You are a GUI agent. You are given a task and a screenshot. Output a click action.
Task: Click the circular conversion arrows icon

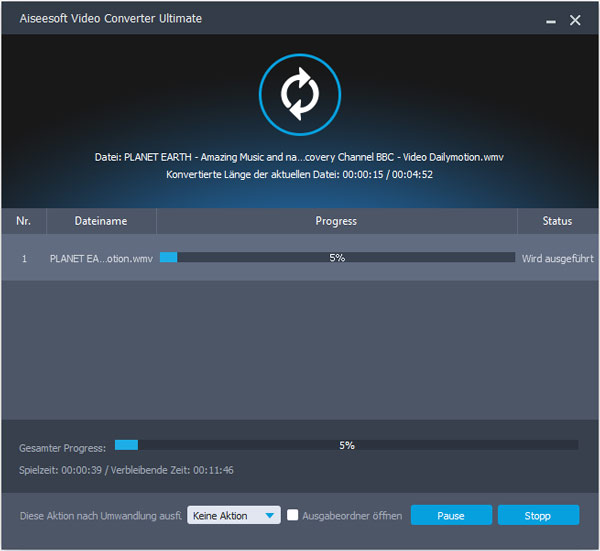point(297,95)
